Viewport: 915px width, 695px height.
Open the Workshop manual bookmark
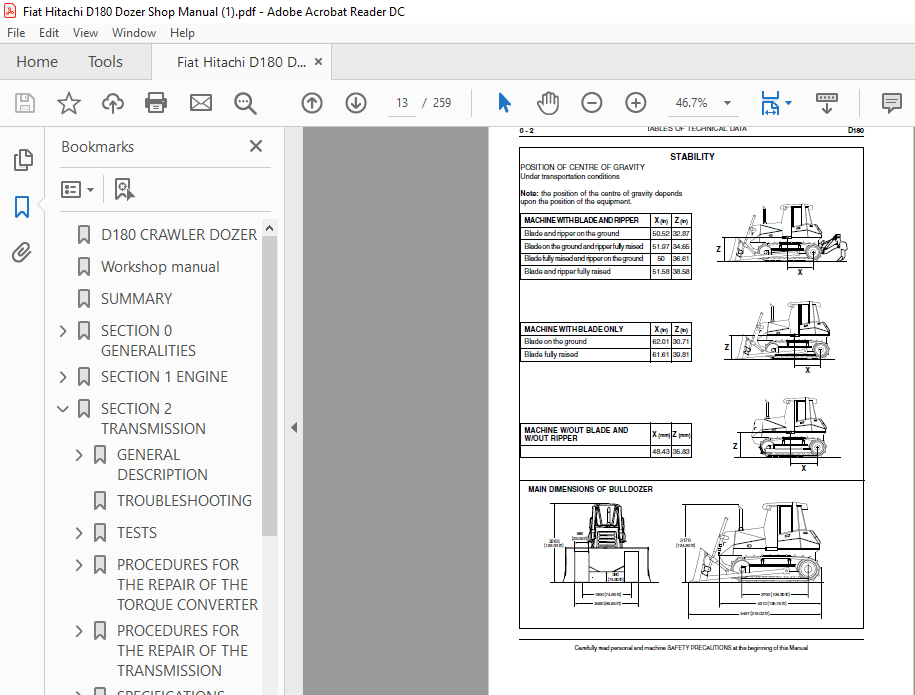click(160, 267)
